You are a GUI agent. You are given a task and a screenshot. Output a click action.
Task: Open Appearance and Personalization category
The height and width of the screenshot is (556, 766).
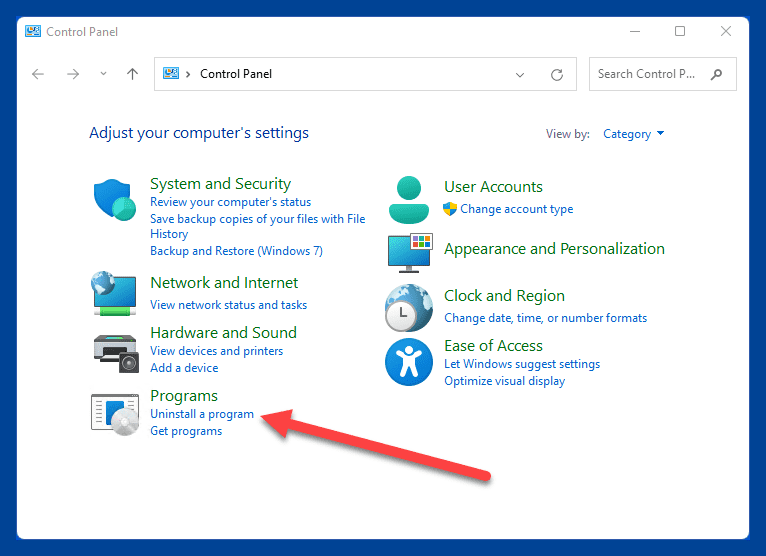[x=554, y=249]
